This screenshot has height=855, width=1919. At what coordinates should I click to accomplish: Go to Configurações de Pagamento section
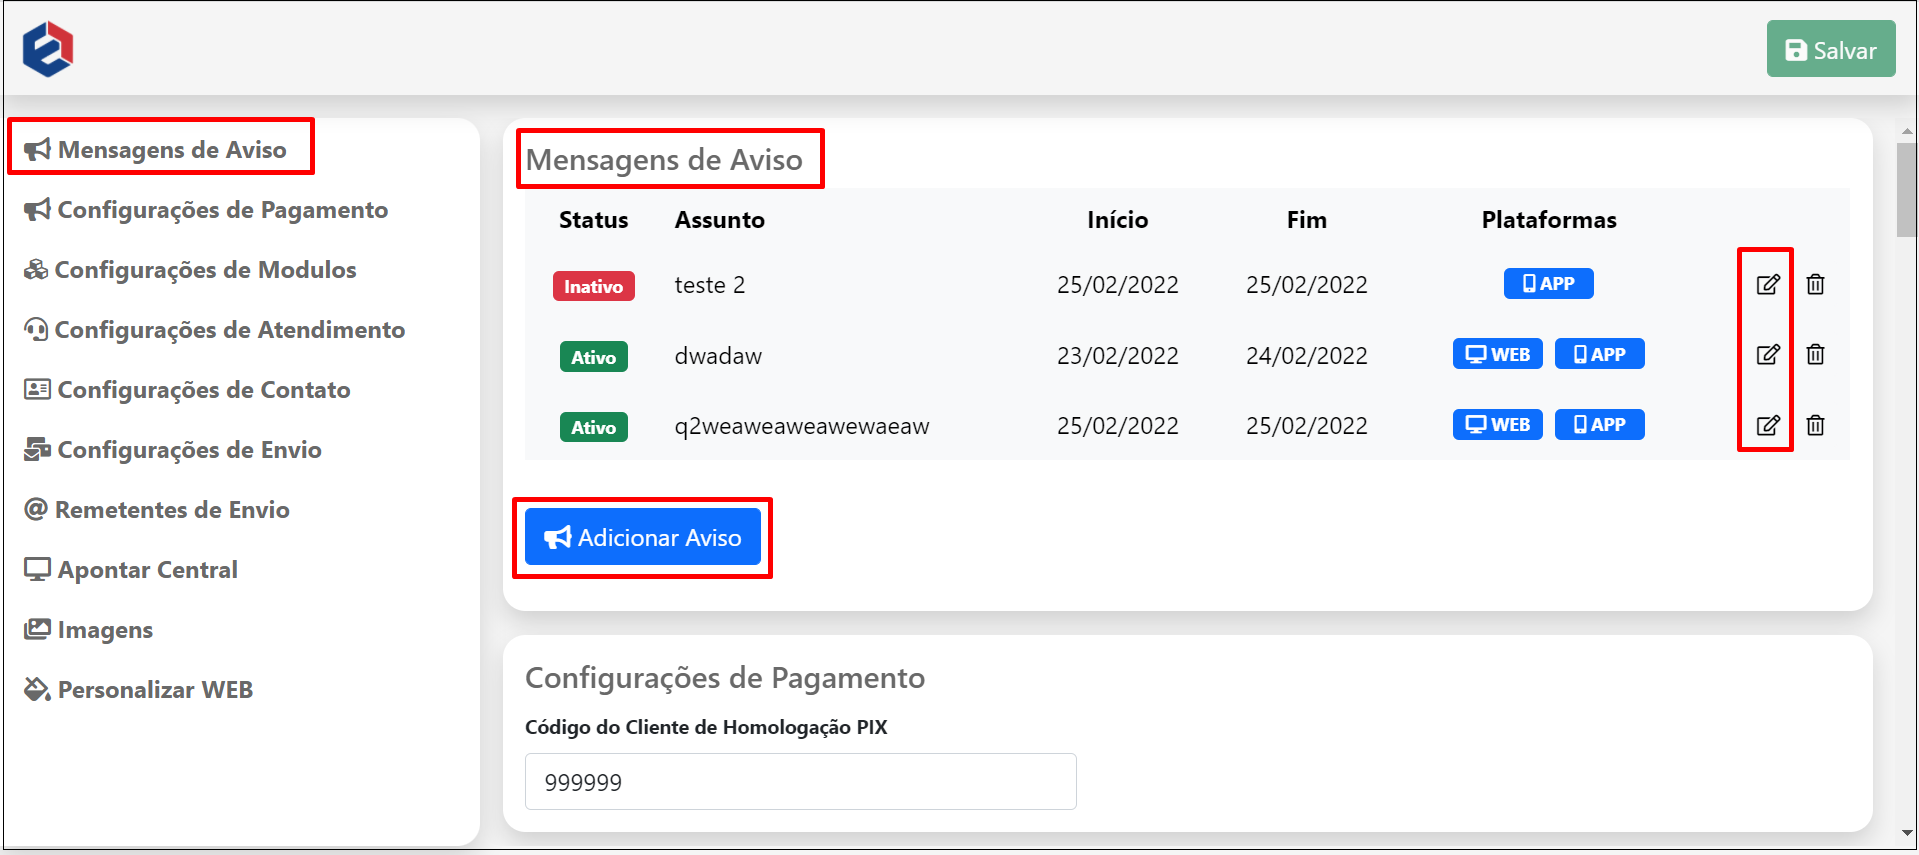[x=222, y=210]
